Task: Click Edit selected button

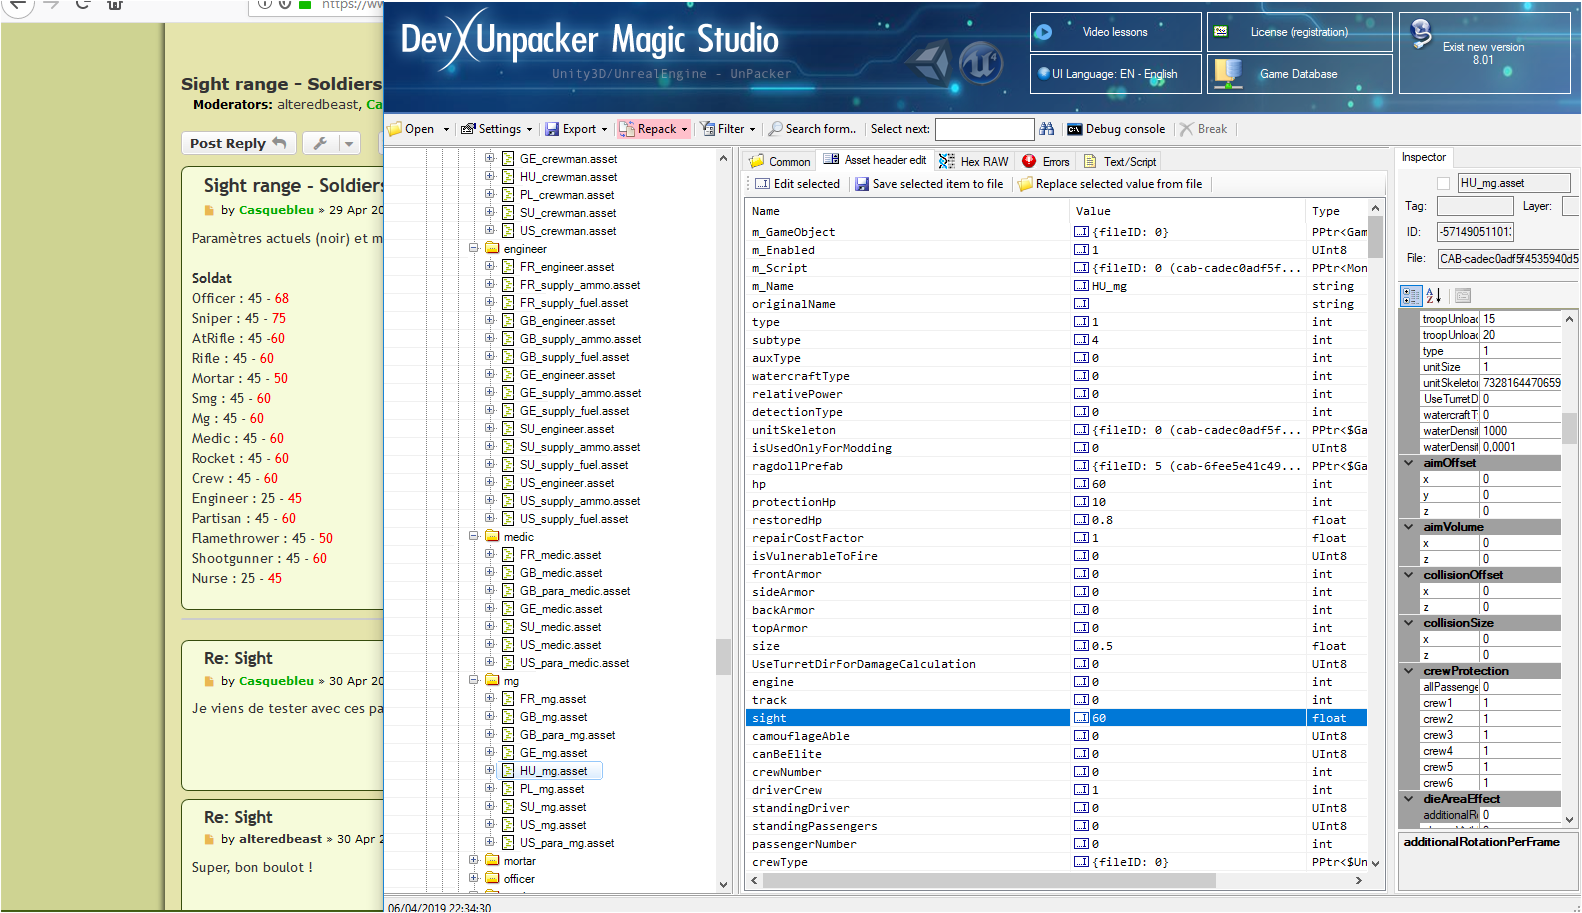Action: [797, 184]
